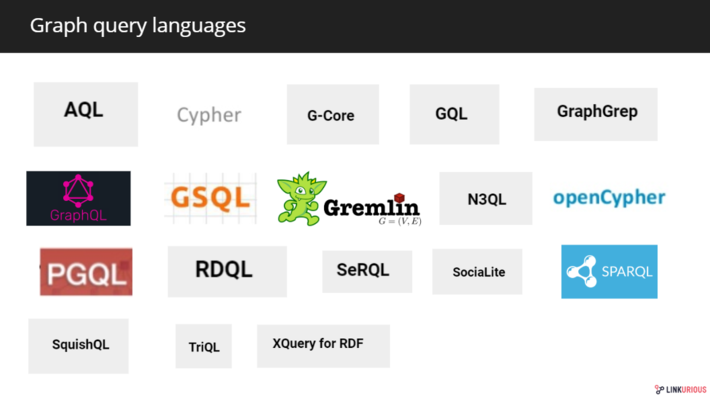
Task: Select the GQL box
Action: click(454, 114)
